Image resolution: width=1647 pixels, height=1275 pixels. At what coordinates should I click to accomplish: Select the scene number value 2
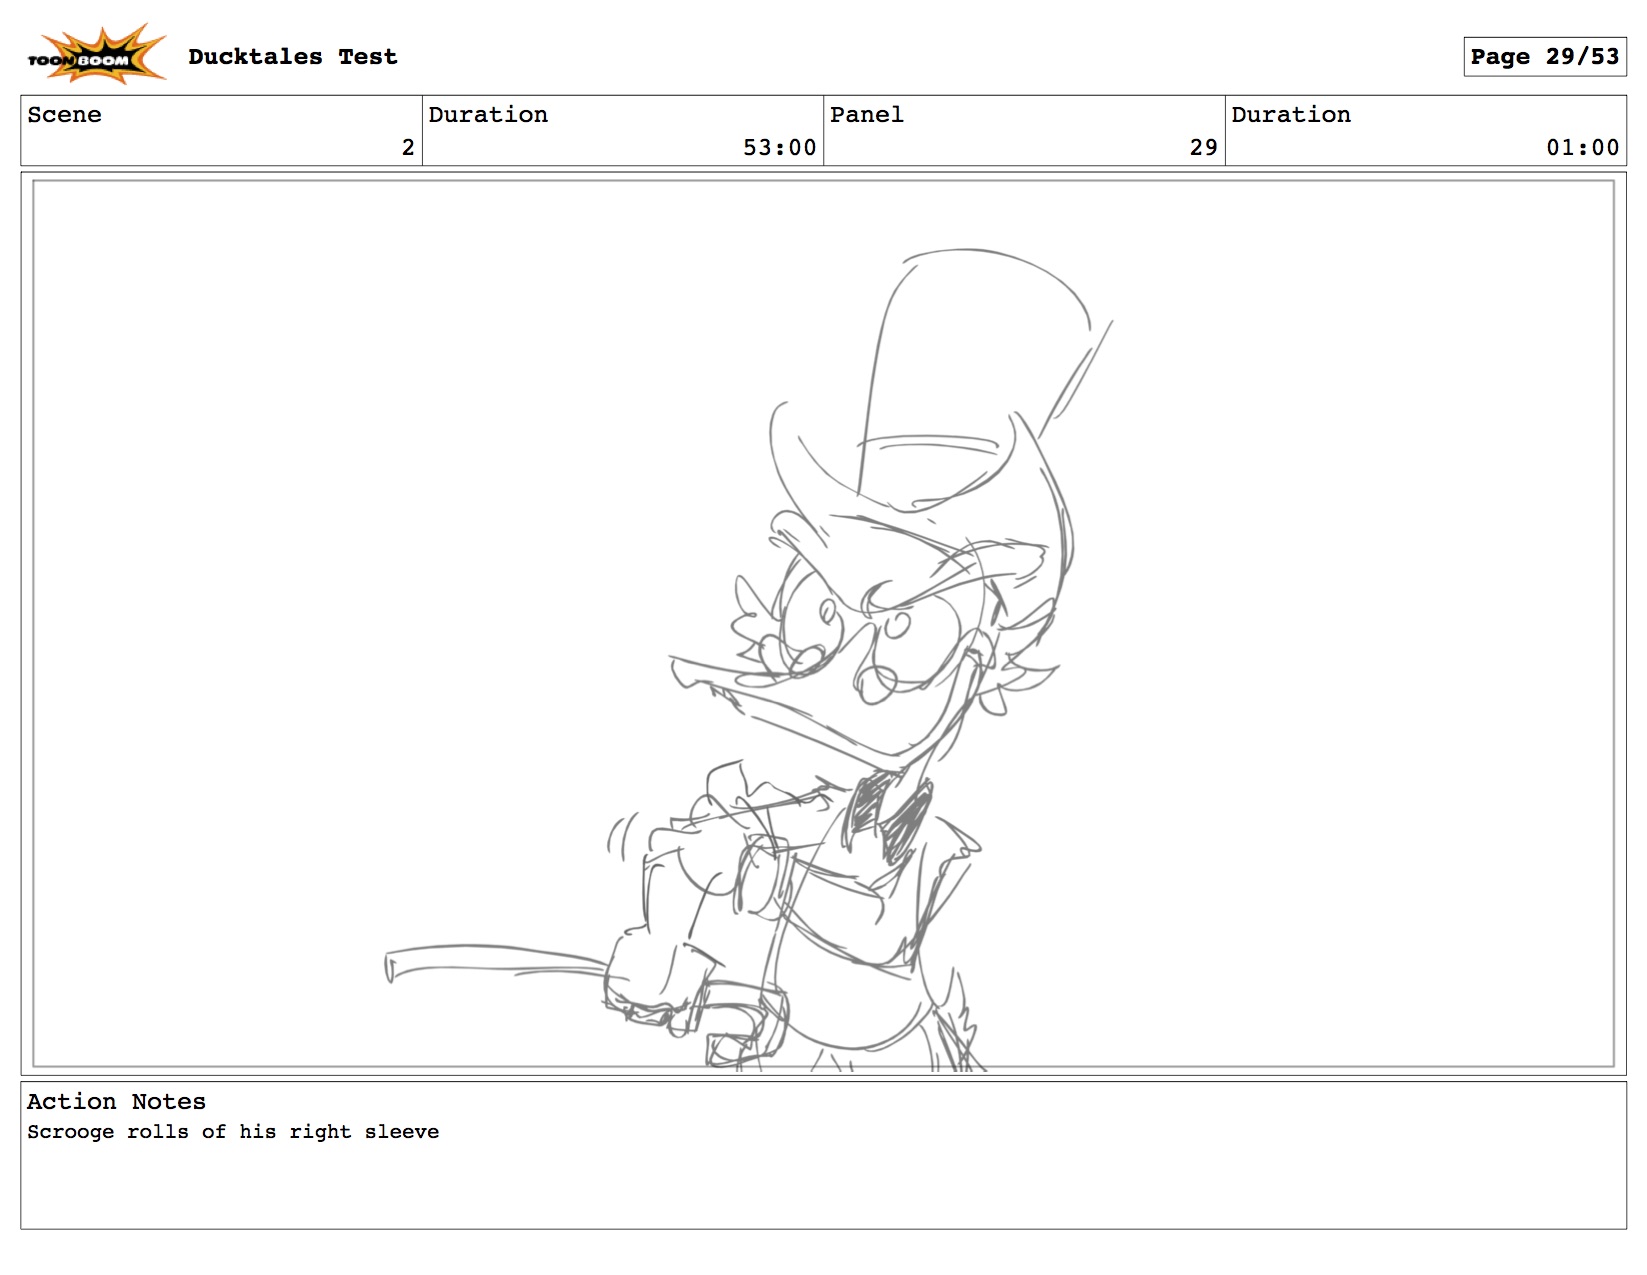click(407, 148)
